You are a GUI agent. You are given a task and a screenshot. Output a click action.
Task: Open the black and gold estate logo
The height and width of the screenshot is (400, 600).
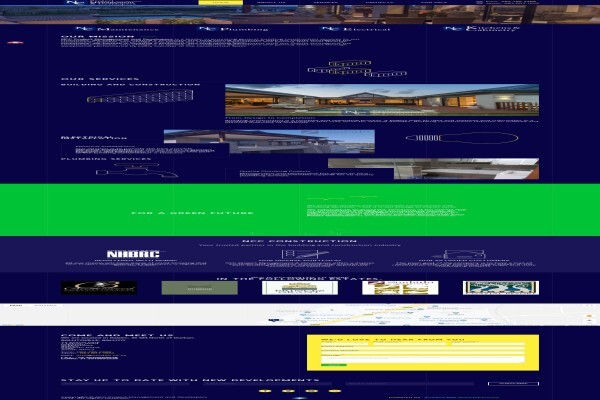(x=99, y=288)
